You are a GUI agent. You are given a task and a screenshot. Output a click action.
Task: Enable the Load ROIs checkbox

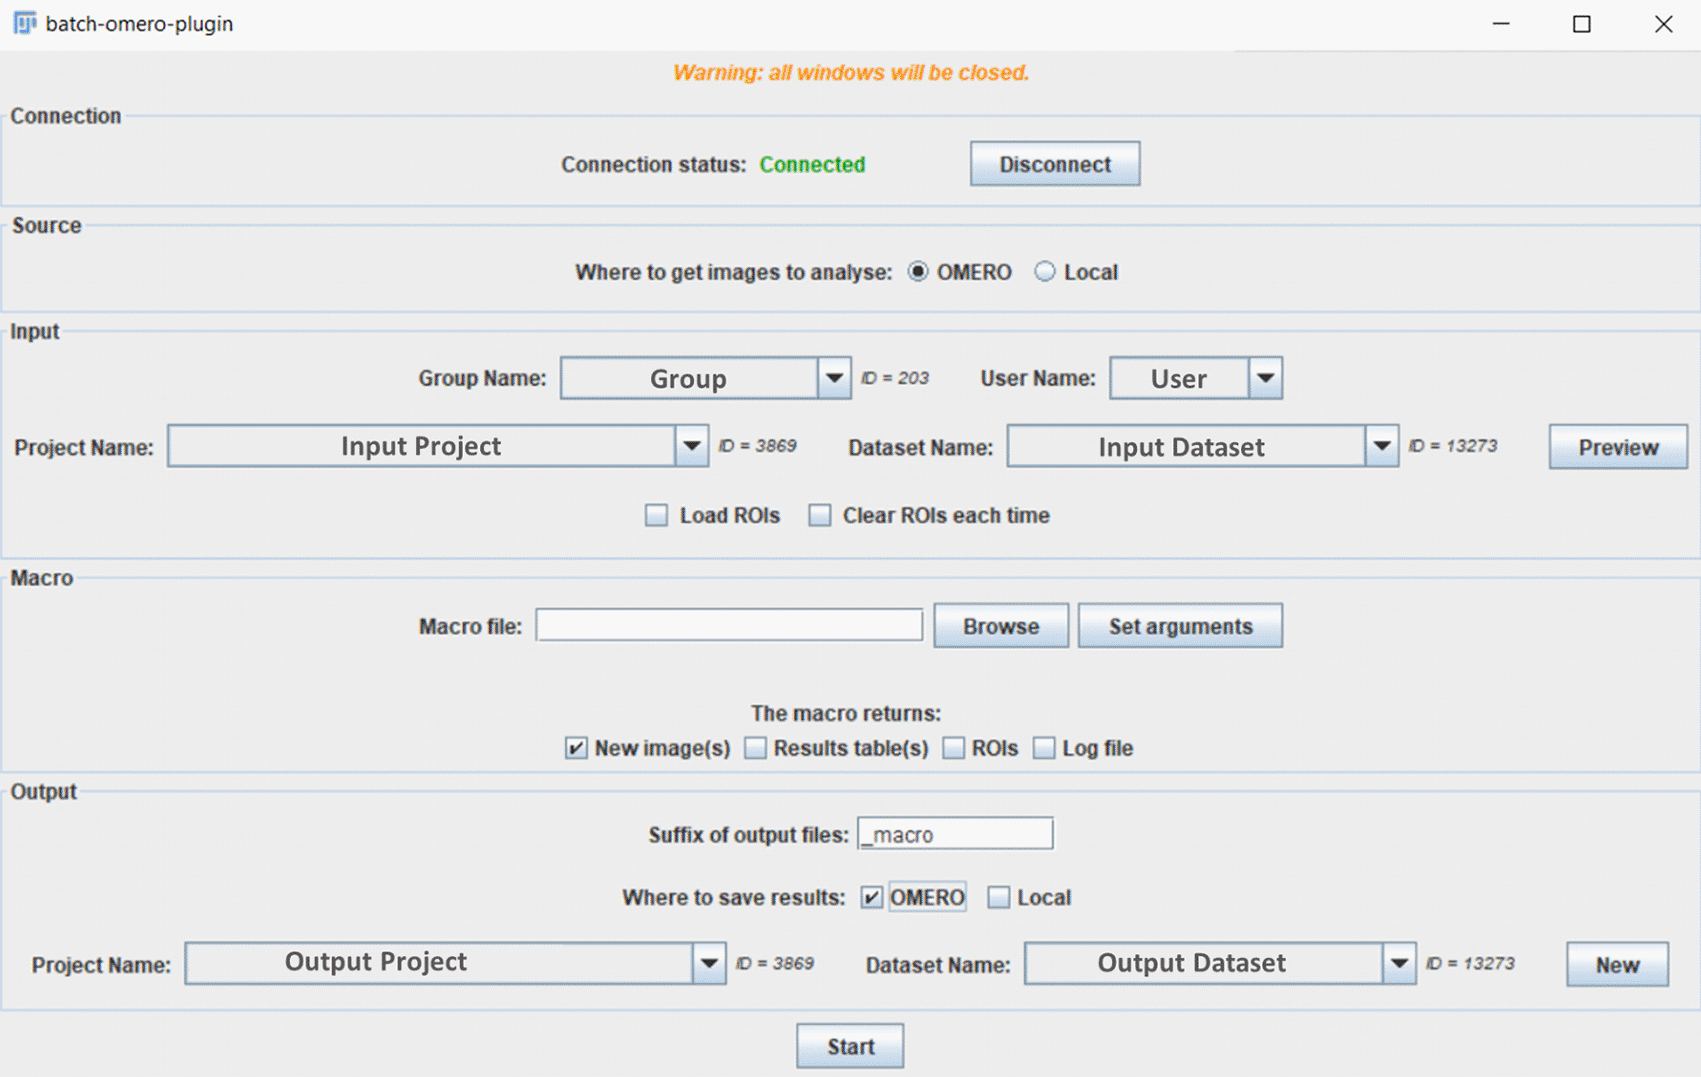point(657,516)
